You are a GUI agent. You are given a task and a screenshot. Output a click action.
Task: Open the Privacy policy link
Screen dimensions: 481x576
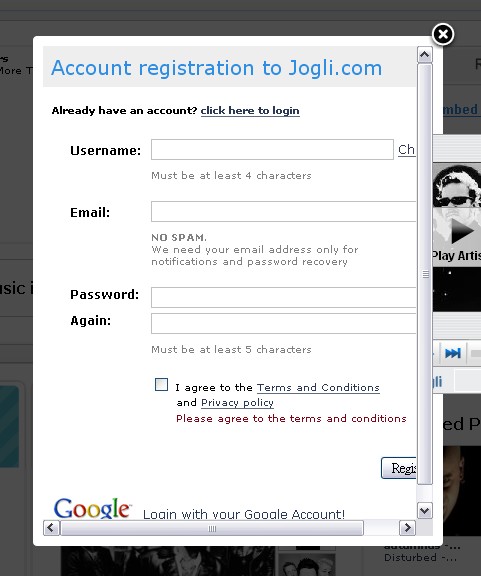(x=237, y=403)
